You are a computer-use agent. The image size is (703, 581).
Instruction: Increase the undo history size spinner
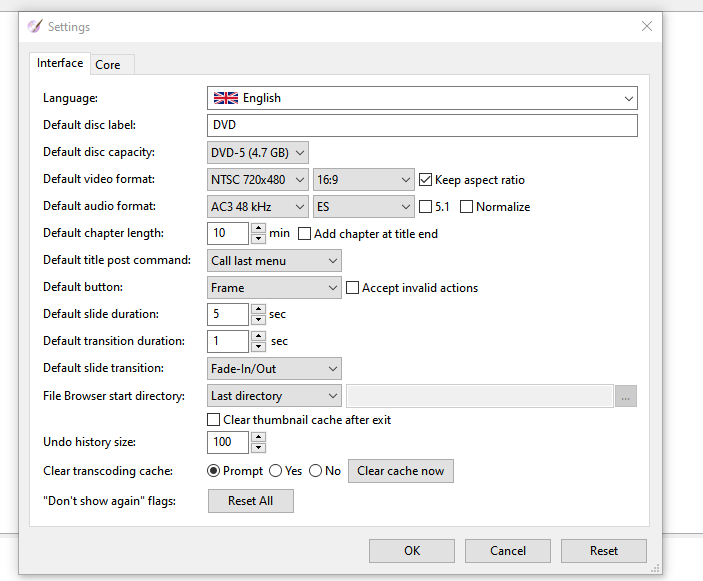tap(258, 436)
